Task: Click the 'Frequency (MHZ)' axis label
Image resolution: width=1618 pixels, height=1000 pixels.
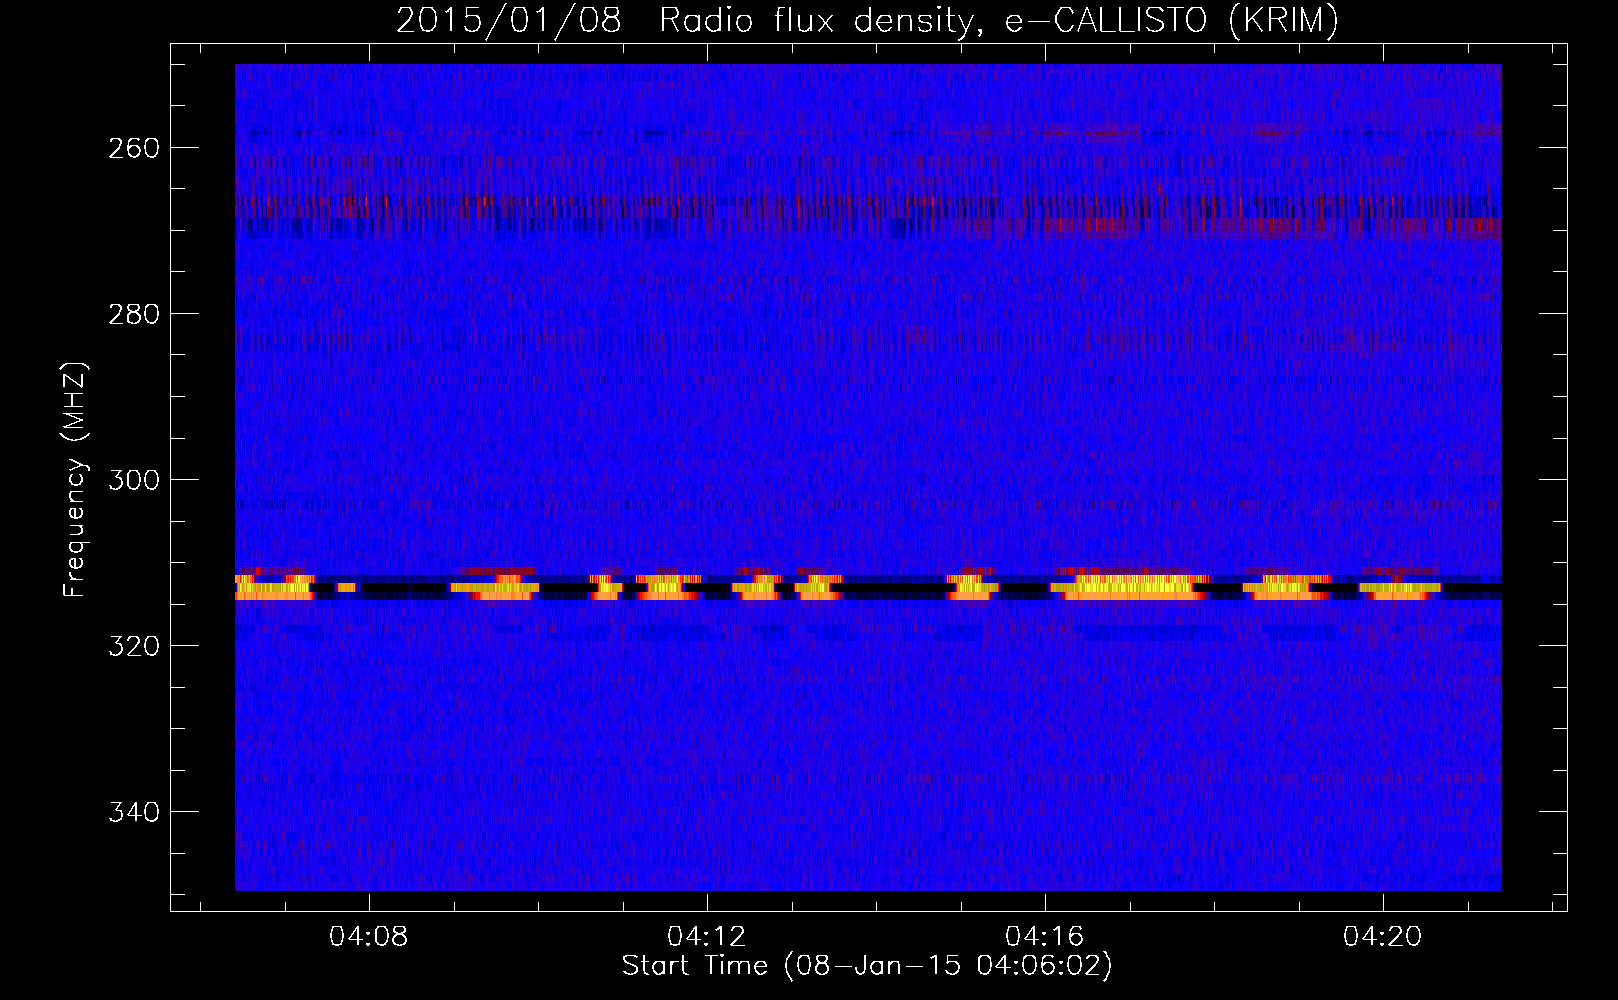Action: point(76,479)
